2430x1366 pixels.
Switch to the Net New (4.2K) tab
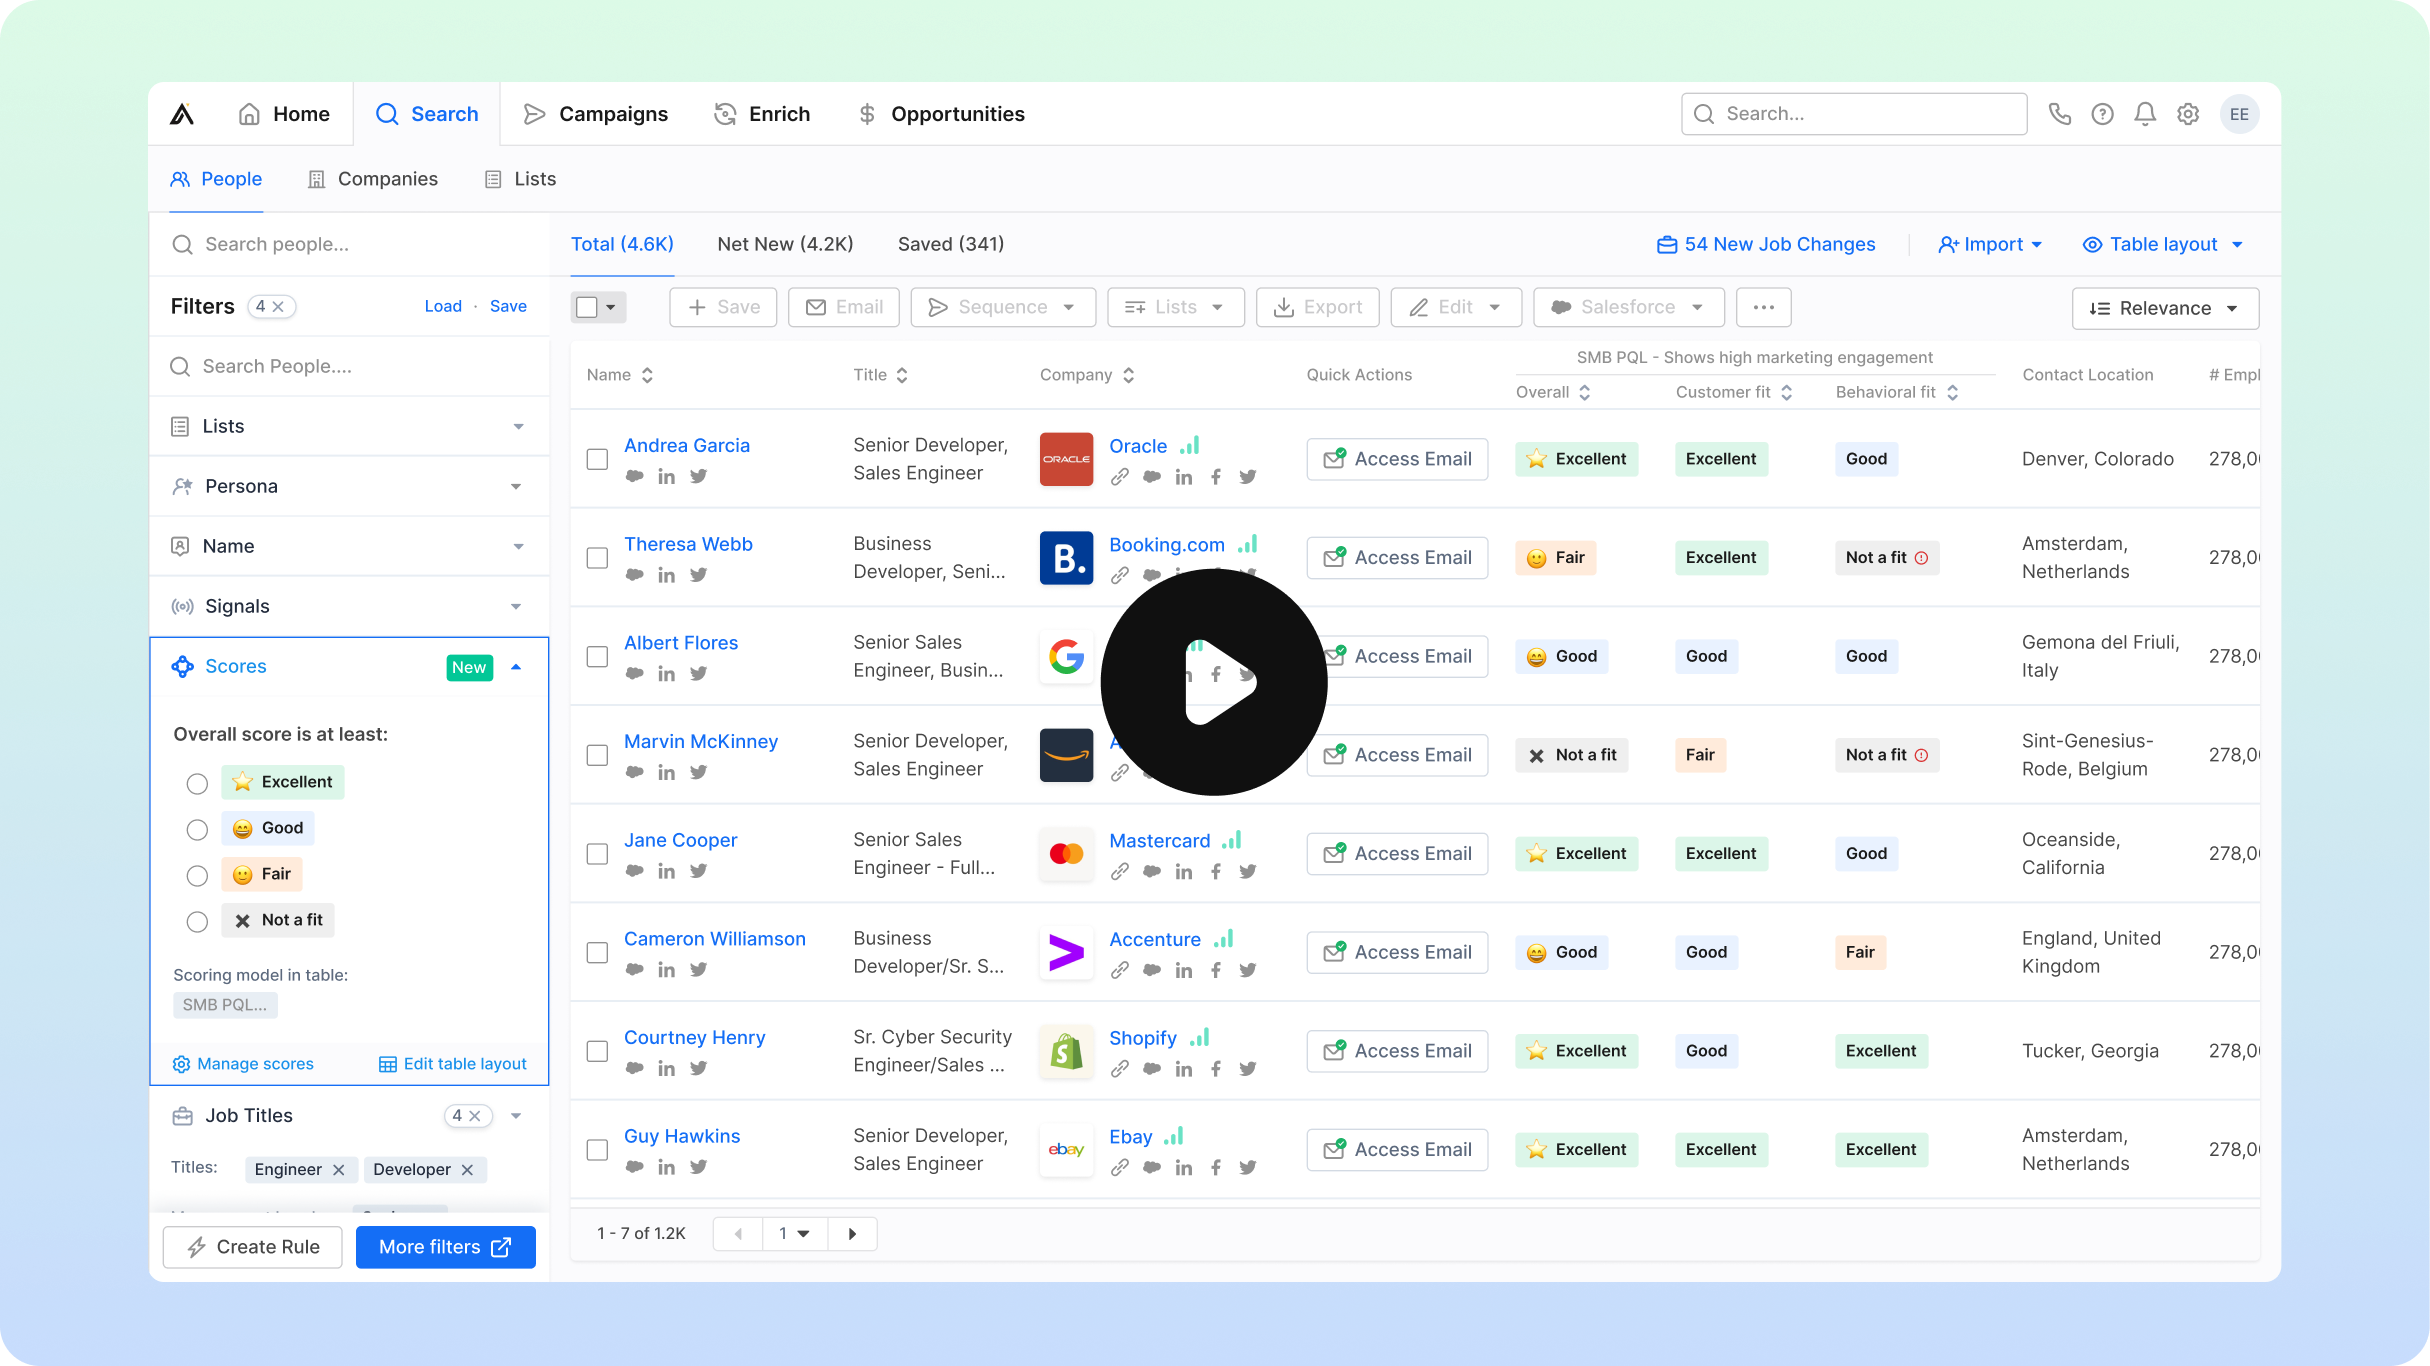coord(785,244)
